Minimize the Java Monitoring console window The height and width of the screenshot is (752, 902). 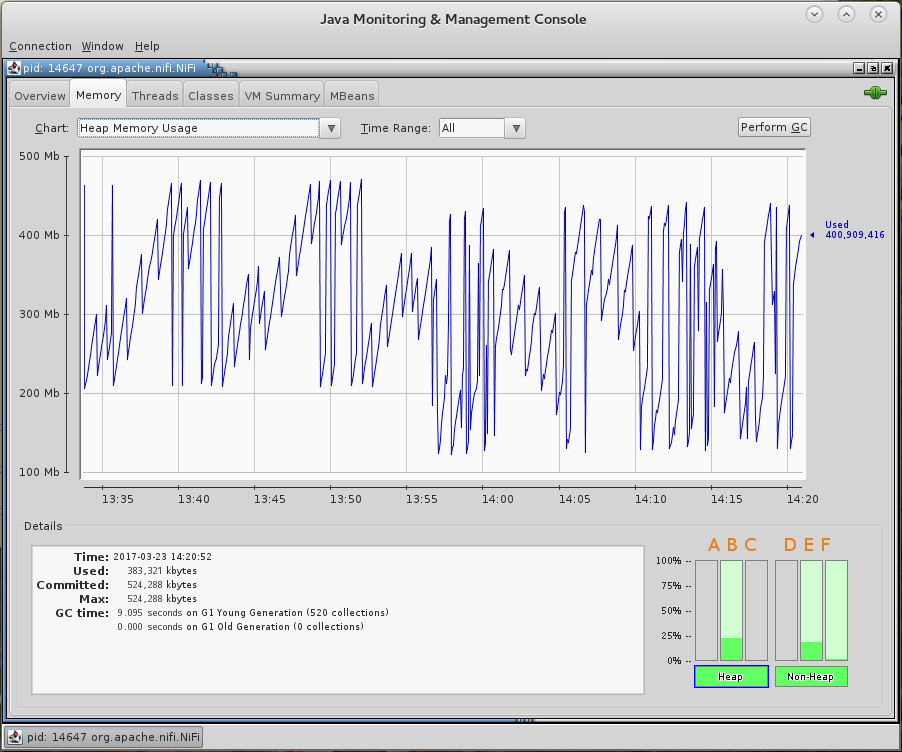(815, 14)
